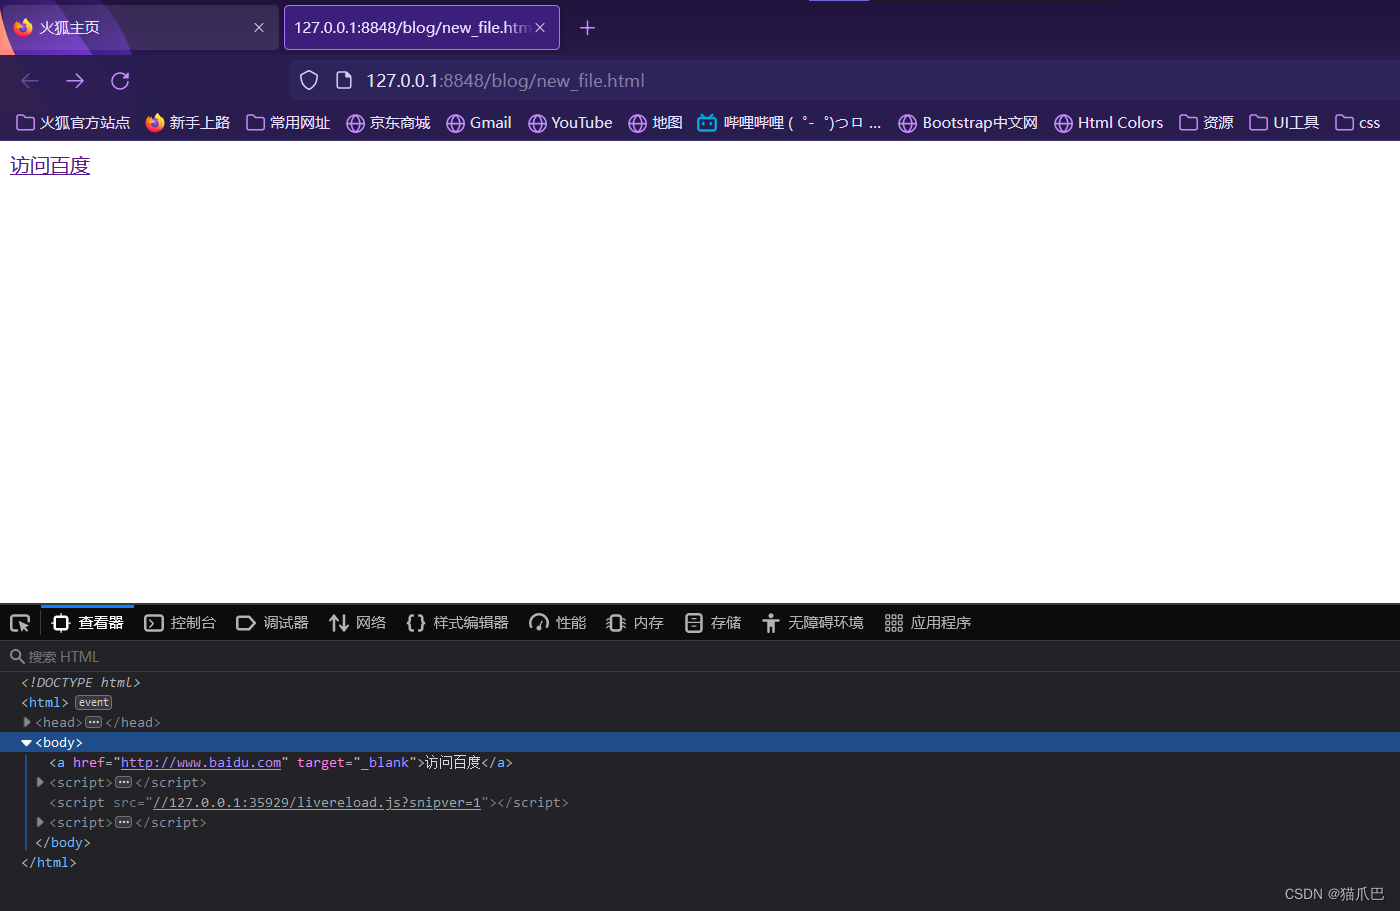Open the Html Colors bookmark
This screenshot has height=911, width=1400.
(1109, 123)
